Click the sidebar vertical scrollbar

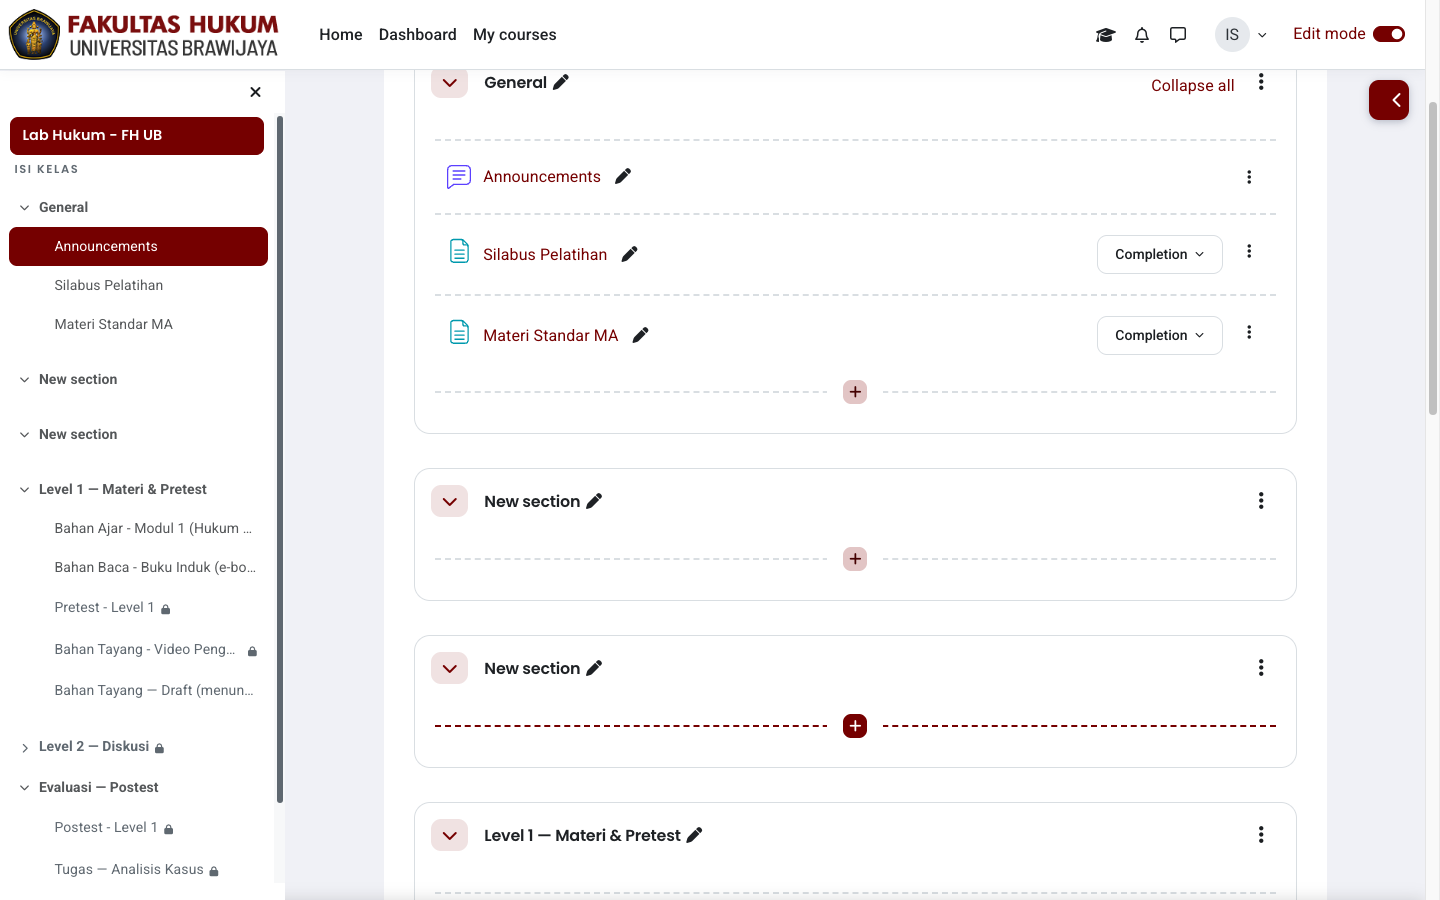click(280, 459)
